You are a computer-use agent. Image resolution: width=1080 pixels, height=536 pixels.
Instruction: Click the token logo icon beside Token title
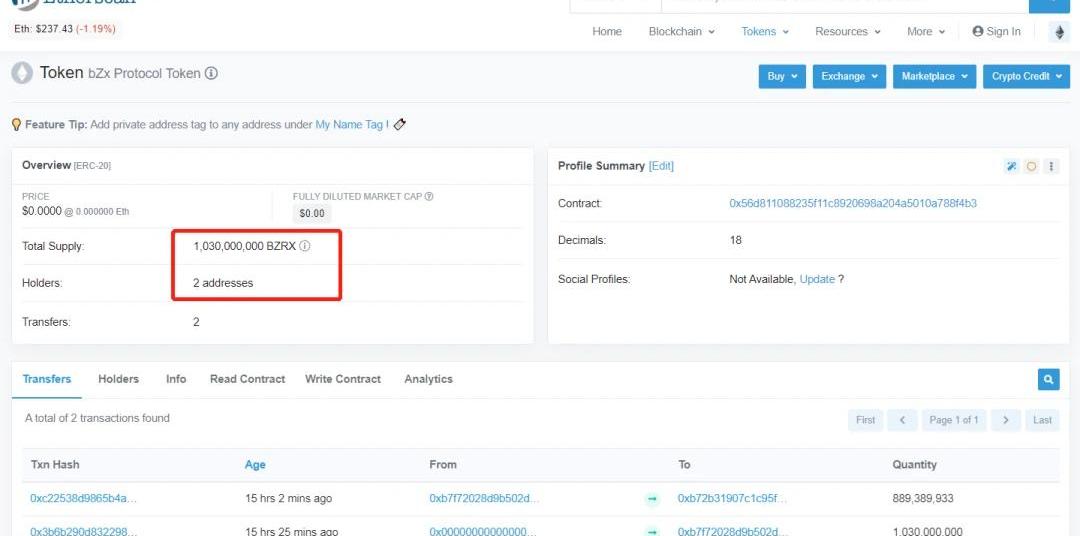[22, 74]
